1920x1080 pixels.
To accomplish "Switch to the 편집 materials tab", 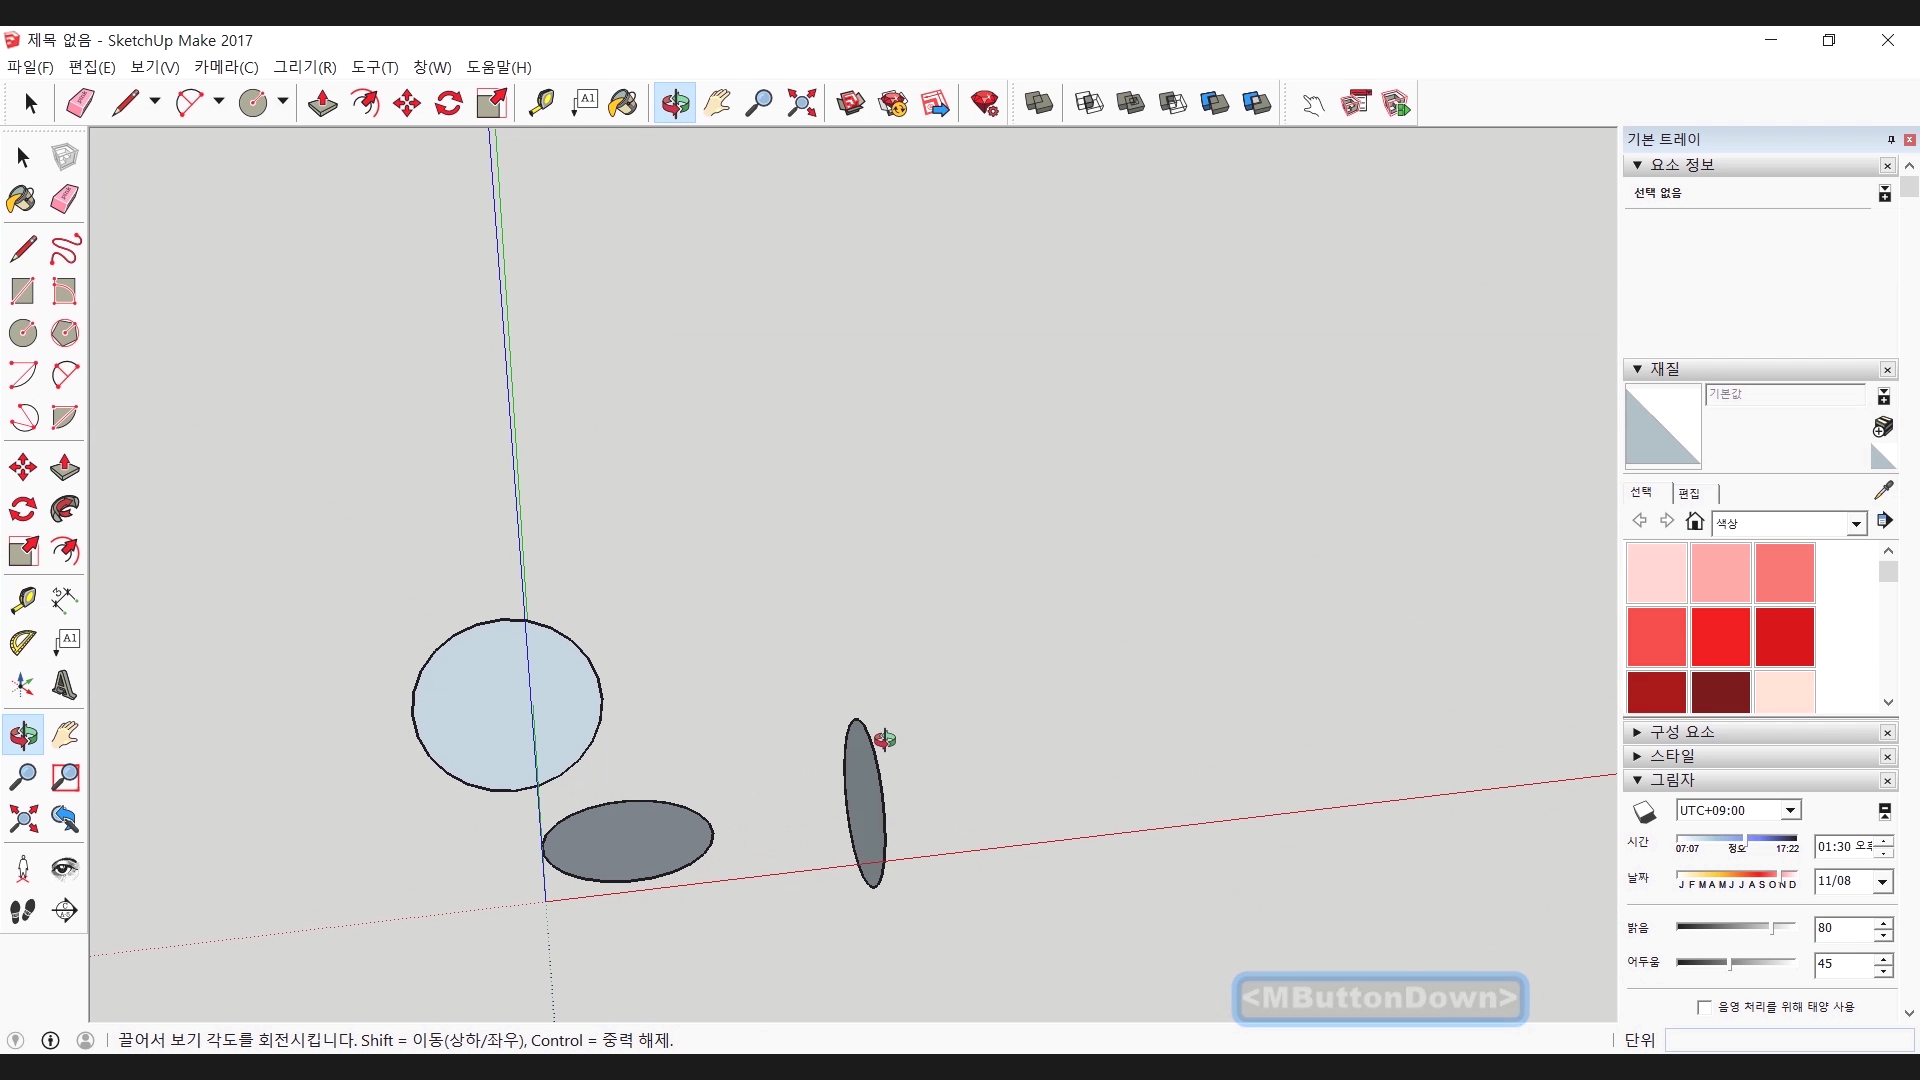I will coord(1689,493).
